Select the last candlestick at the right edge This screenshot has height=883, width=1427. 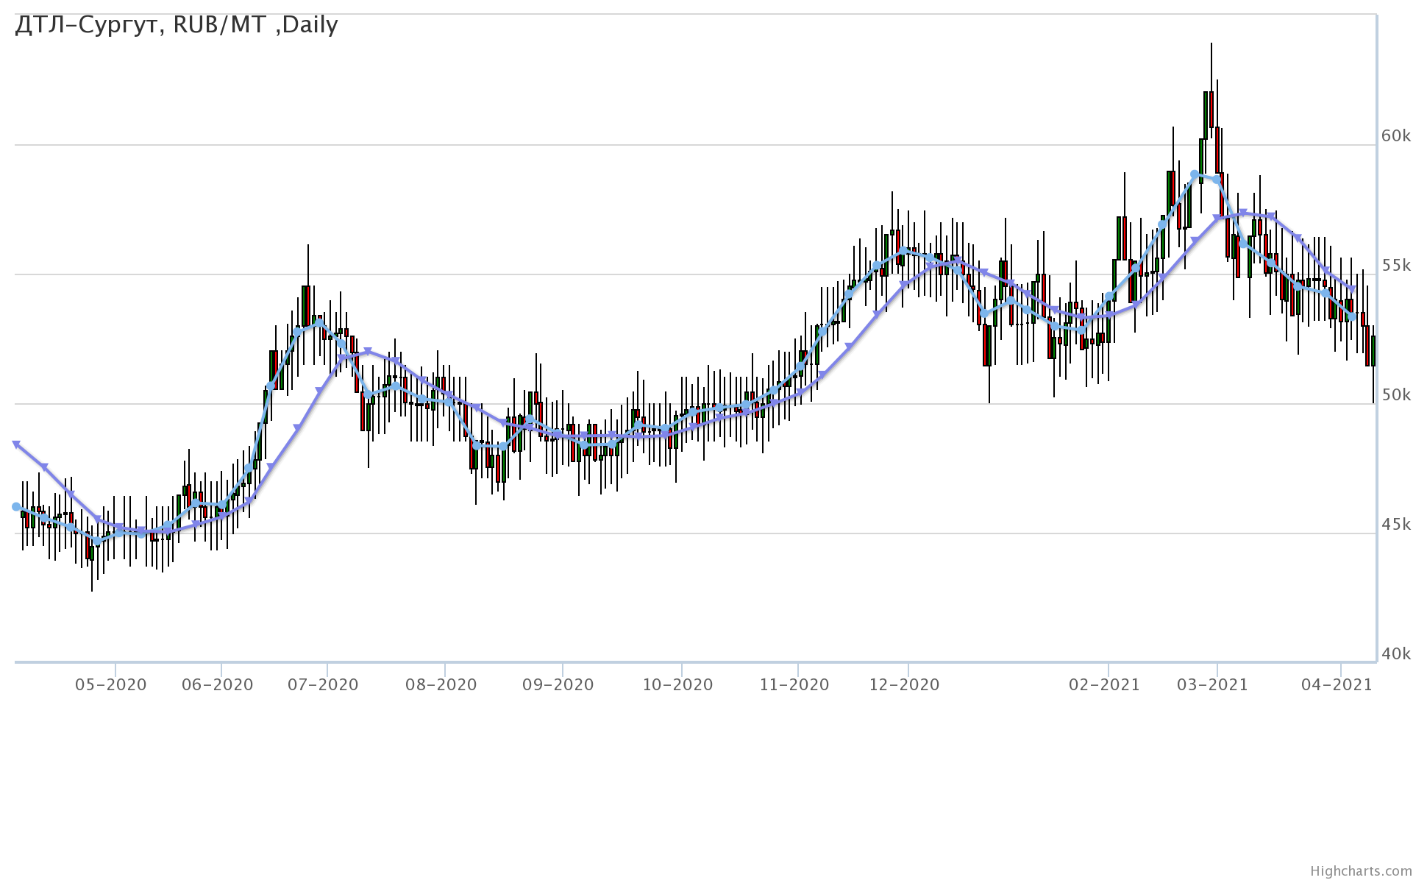click(x=1373, y=350)
